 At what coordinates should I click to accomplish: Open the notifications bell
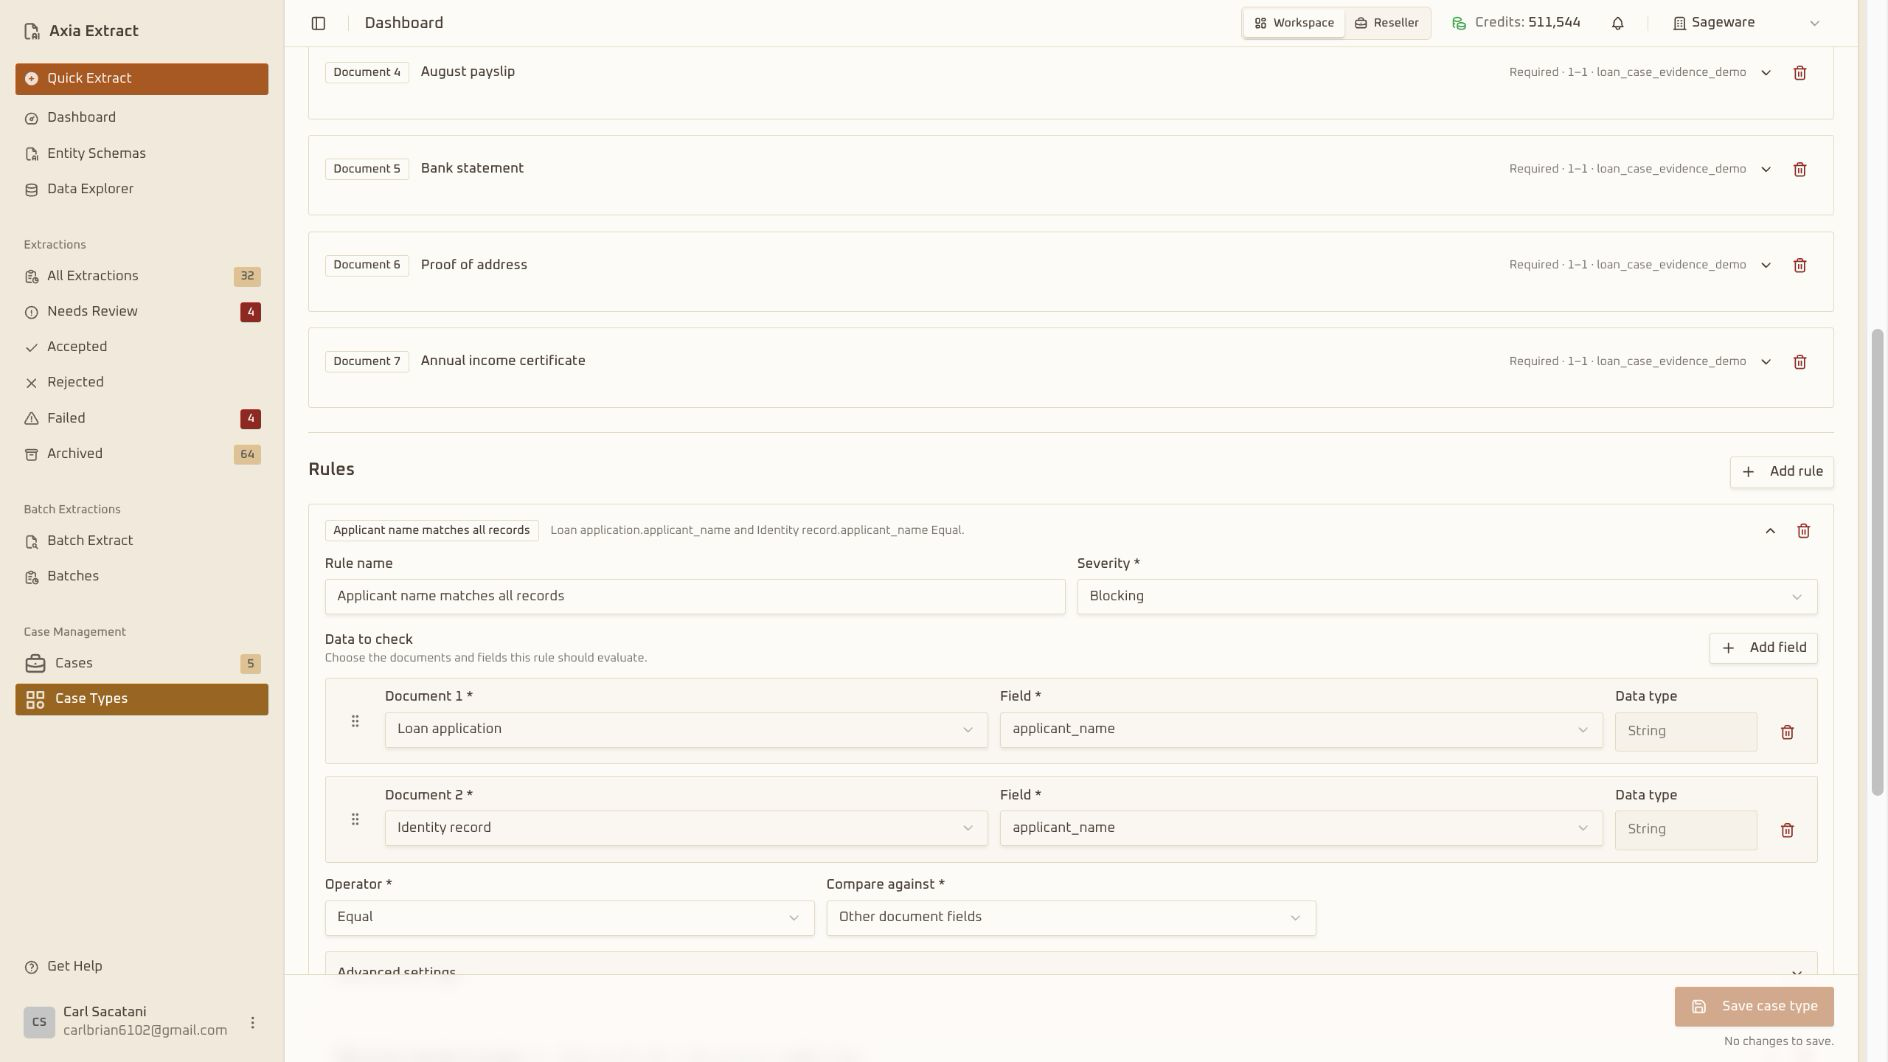1617,23
